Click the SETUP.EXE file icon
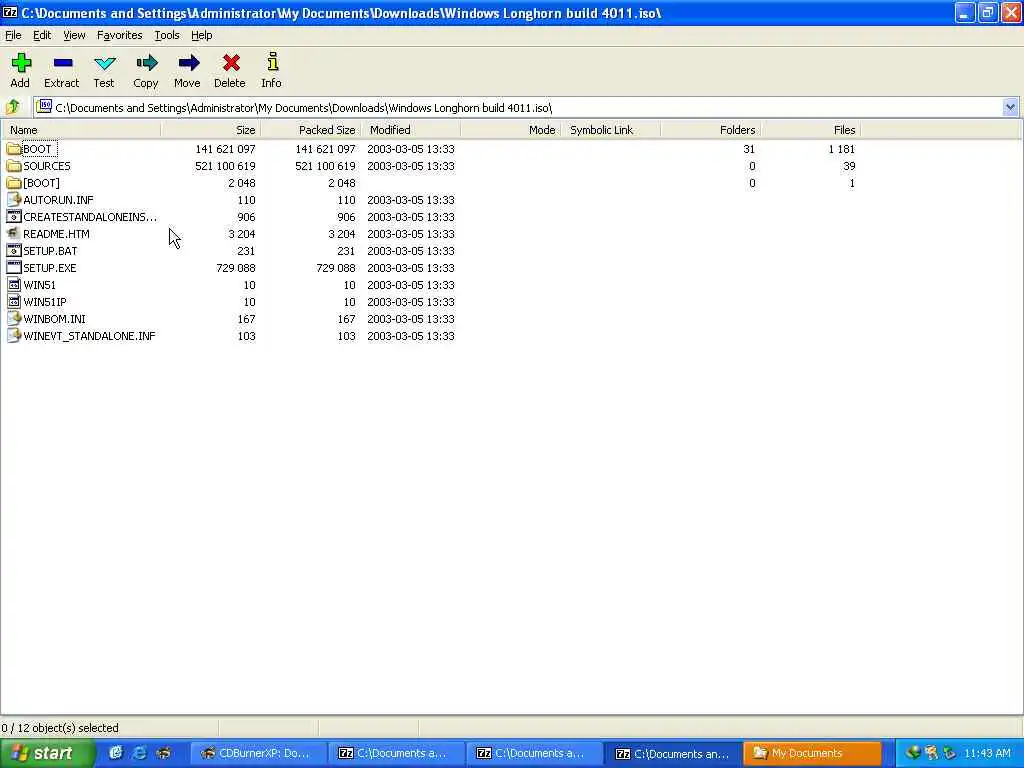The image size is (1024, 768). pos(14,268)
